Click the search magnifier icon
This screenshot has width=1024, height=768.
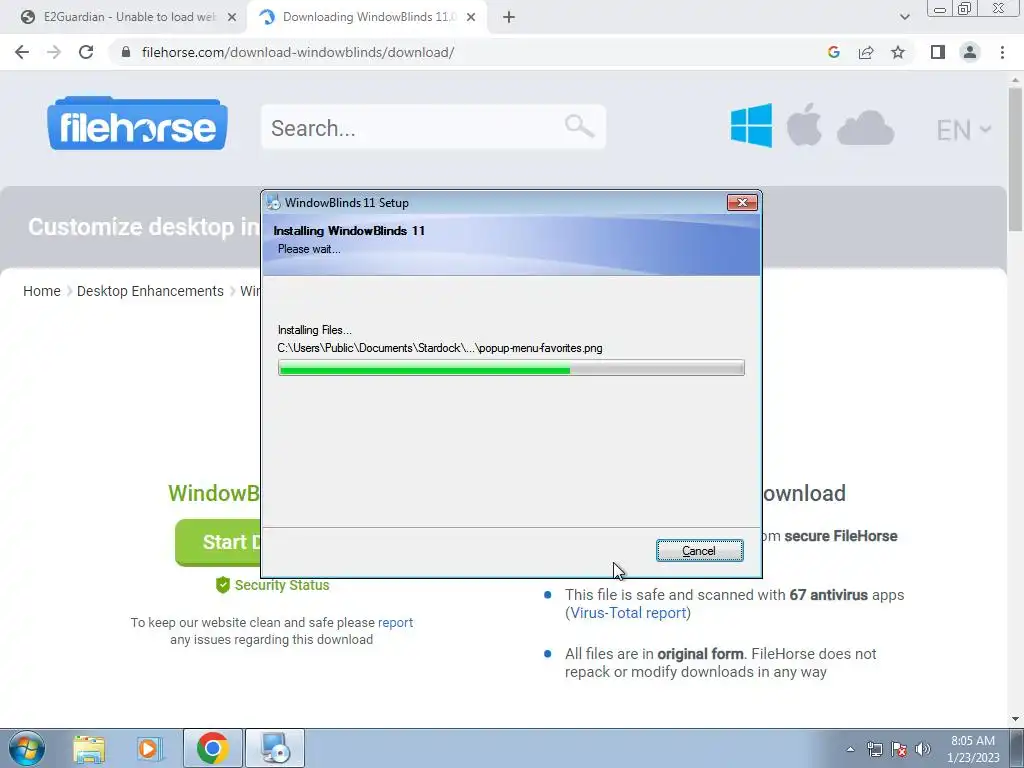click(x=579, y=125)
